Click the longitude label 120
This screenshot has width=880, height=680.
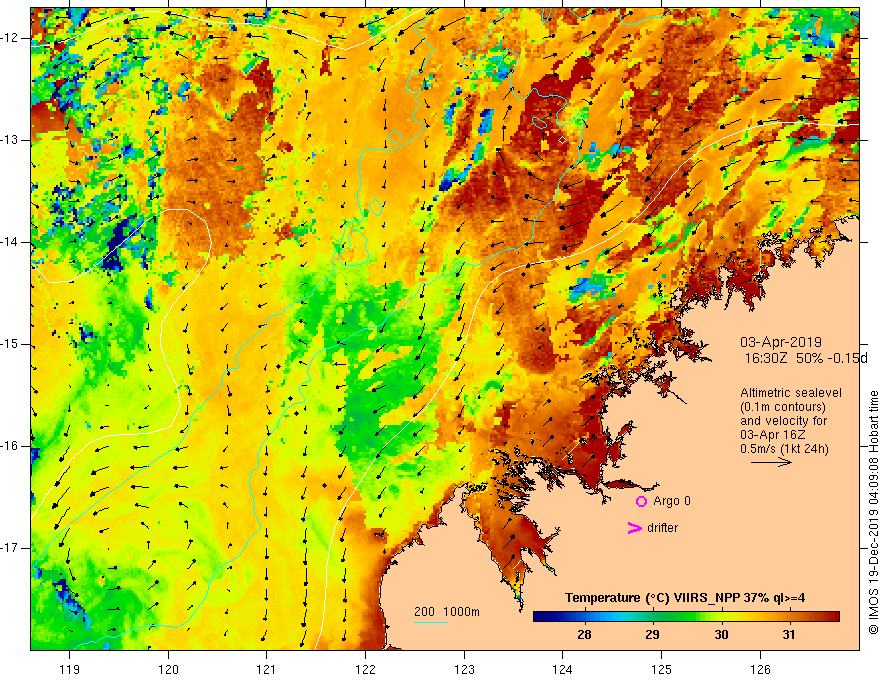pyautogui.click(x=168, y=669)
